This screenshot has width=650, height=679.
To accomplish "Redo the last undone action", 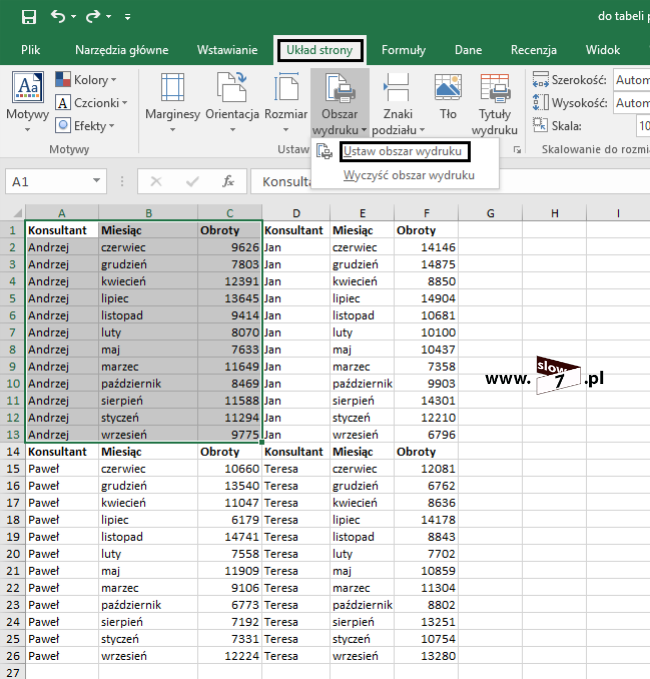I will pos(93,16).
